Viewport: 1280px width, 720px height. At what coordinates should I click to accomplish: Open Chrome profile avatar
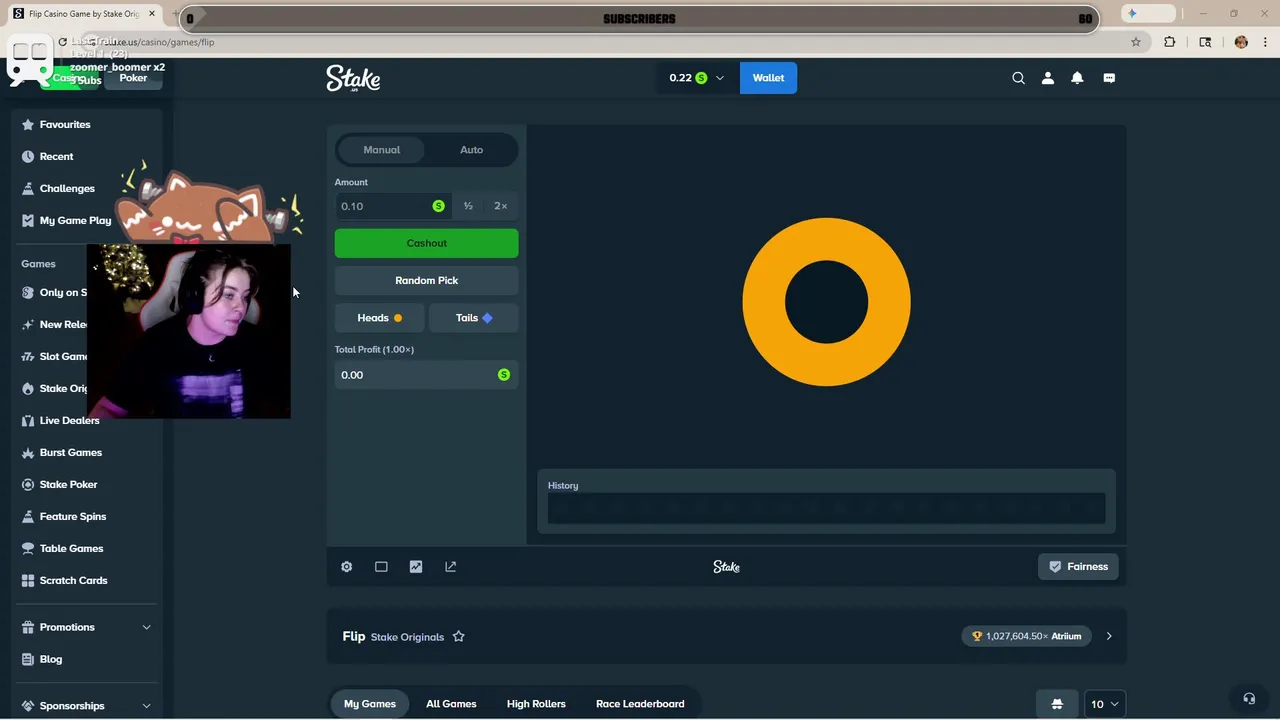(x=1241, y=42)
